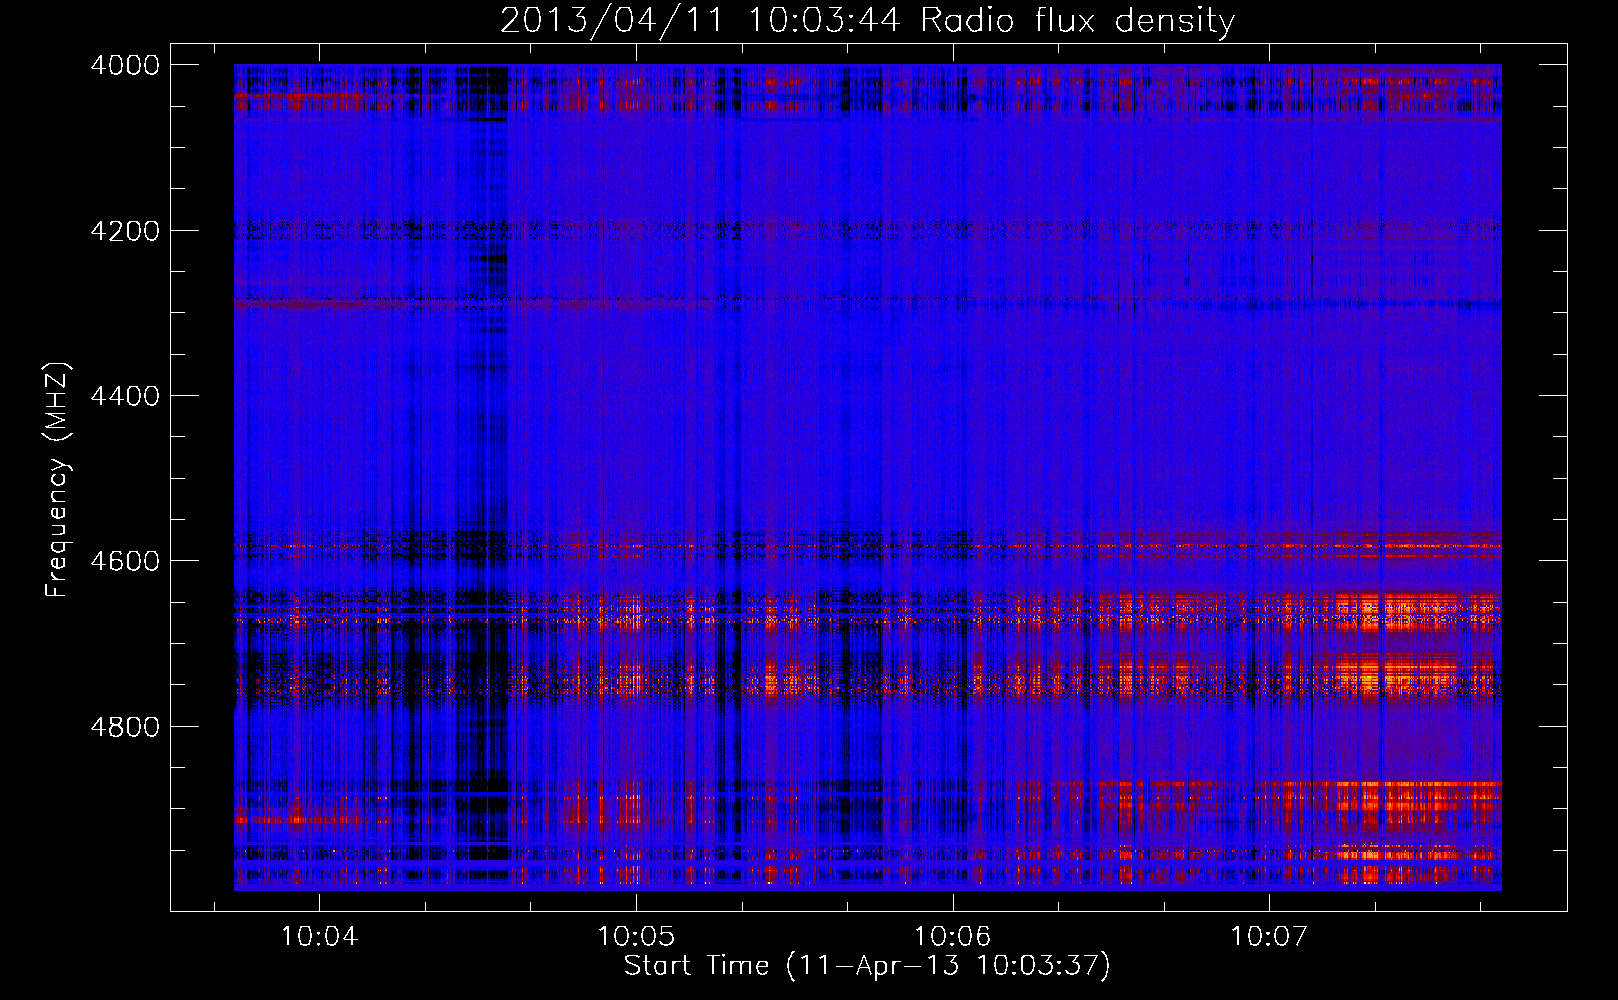Click the '4800' frequency axis label
1618x1000 pixels.
point(125,727)
